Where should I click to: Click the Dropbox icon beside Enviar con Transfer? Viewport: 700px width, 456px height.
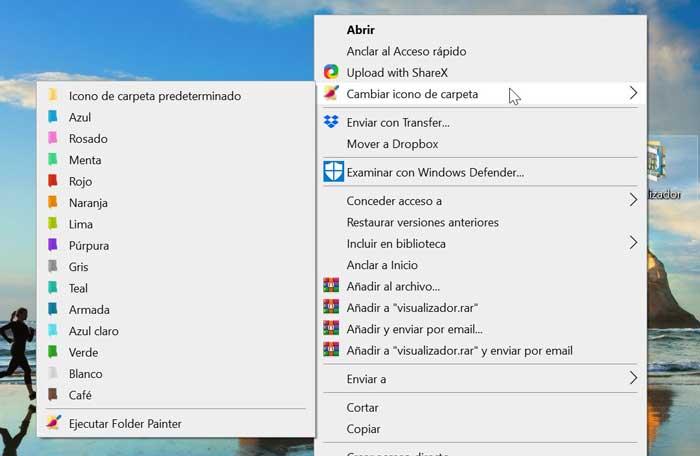click(331, 122)
